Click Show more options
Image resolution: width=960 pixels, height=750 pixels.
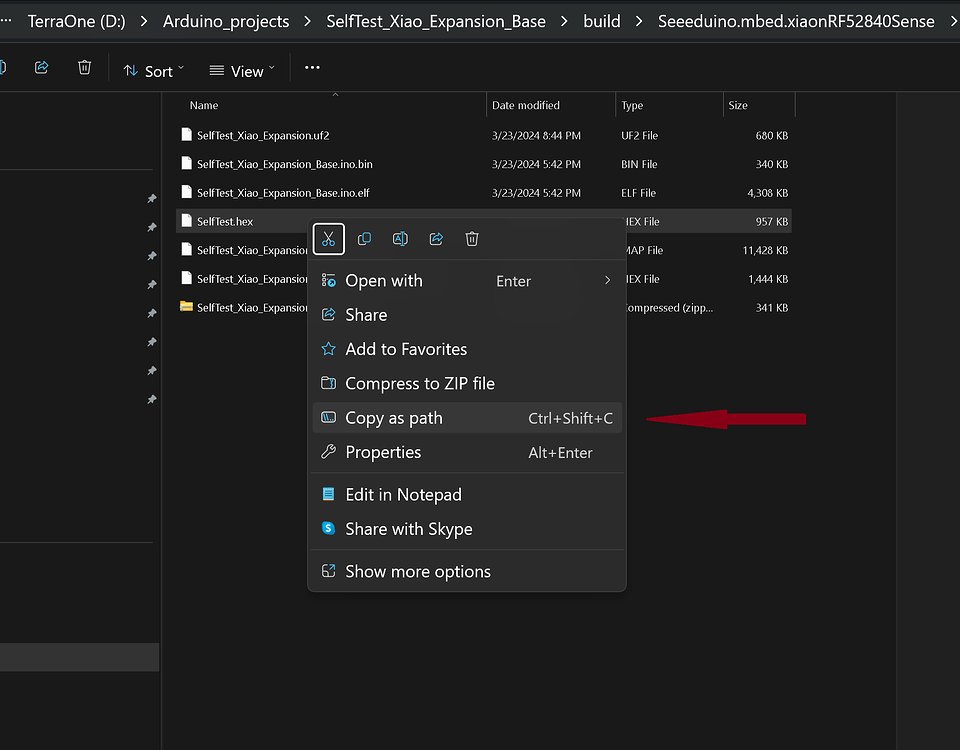[467, 571]
